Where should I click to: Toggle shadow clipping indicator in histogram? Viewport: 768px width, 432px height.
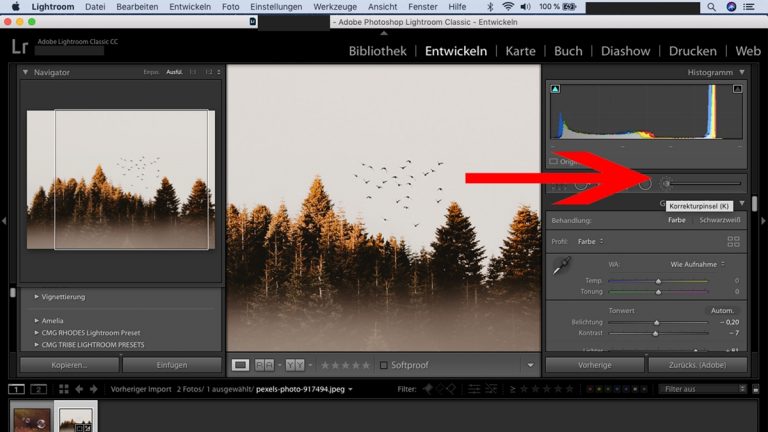click(555, 89)
